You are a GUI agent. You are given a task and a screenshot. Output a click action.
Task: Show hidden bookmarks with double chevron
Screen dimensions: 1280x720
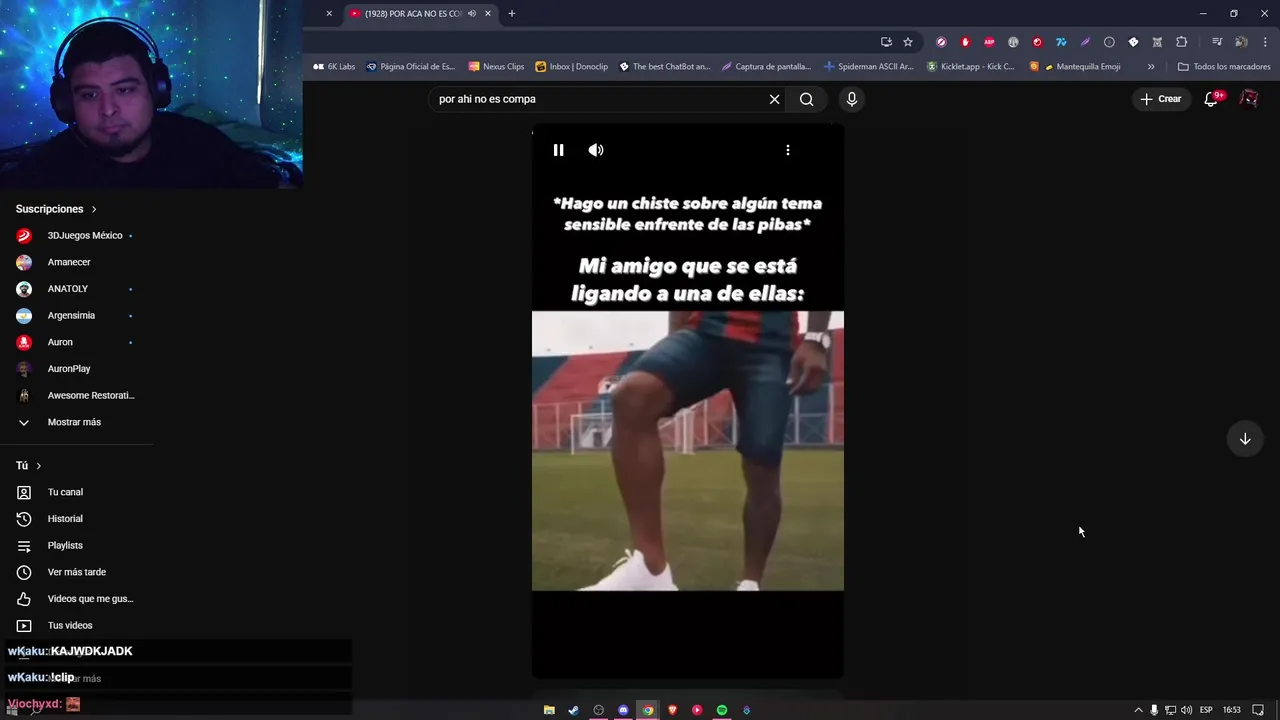[x=1151, y=67]
